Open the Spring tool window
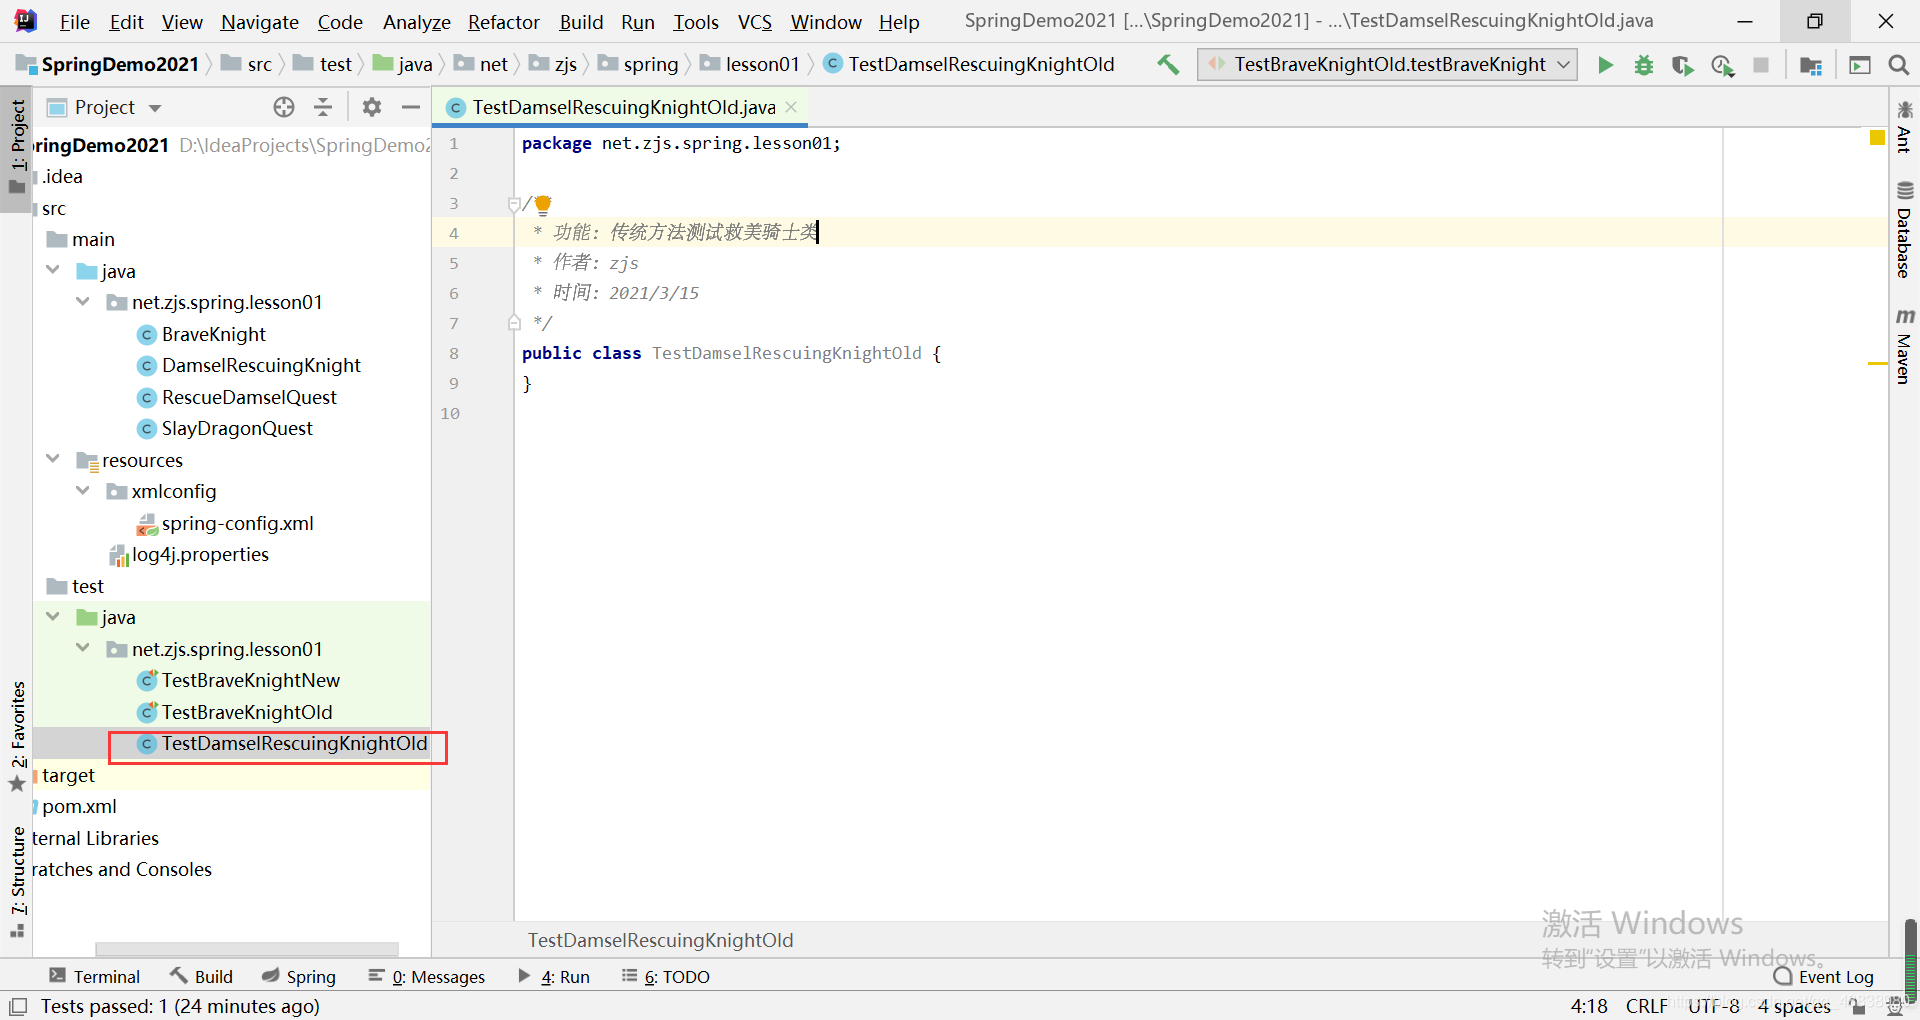This screenshot has height=1020, width=1920. pyautogui.click(x=298, y=977)
